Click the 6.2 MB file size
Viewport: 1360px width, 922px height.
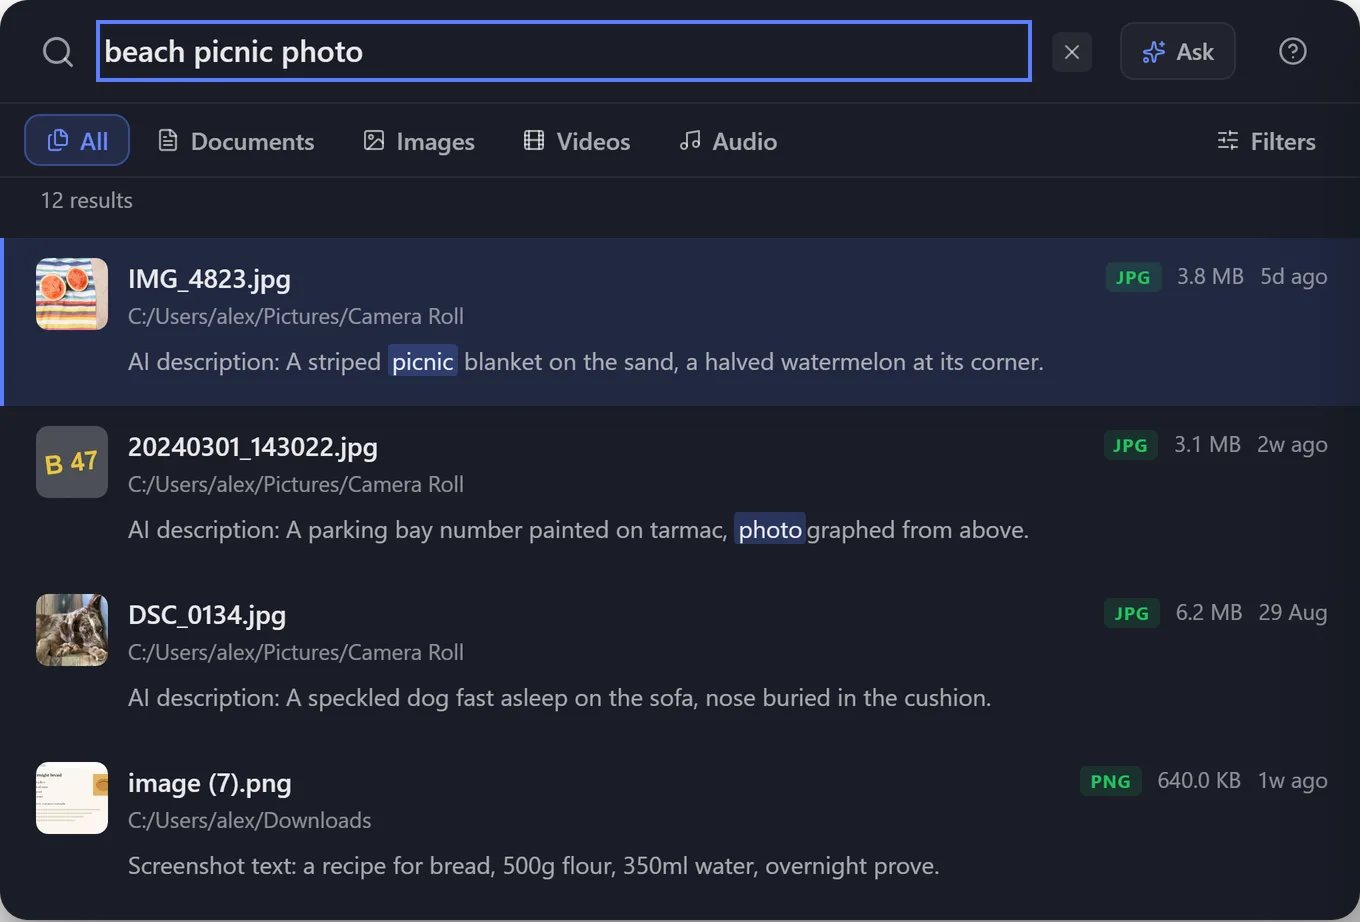click(1209, 612)
